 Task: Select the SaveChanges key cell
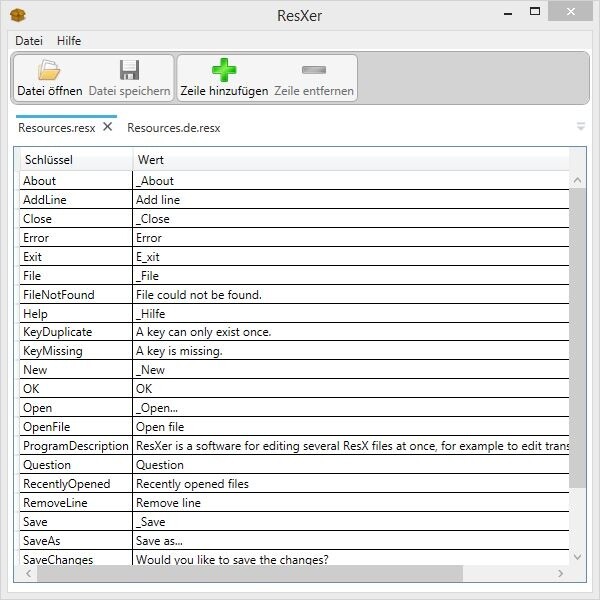pos(76,558)
